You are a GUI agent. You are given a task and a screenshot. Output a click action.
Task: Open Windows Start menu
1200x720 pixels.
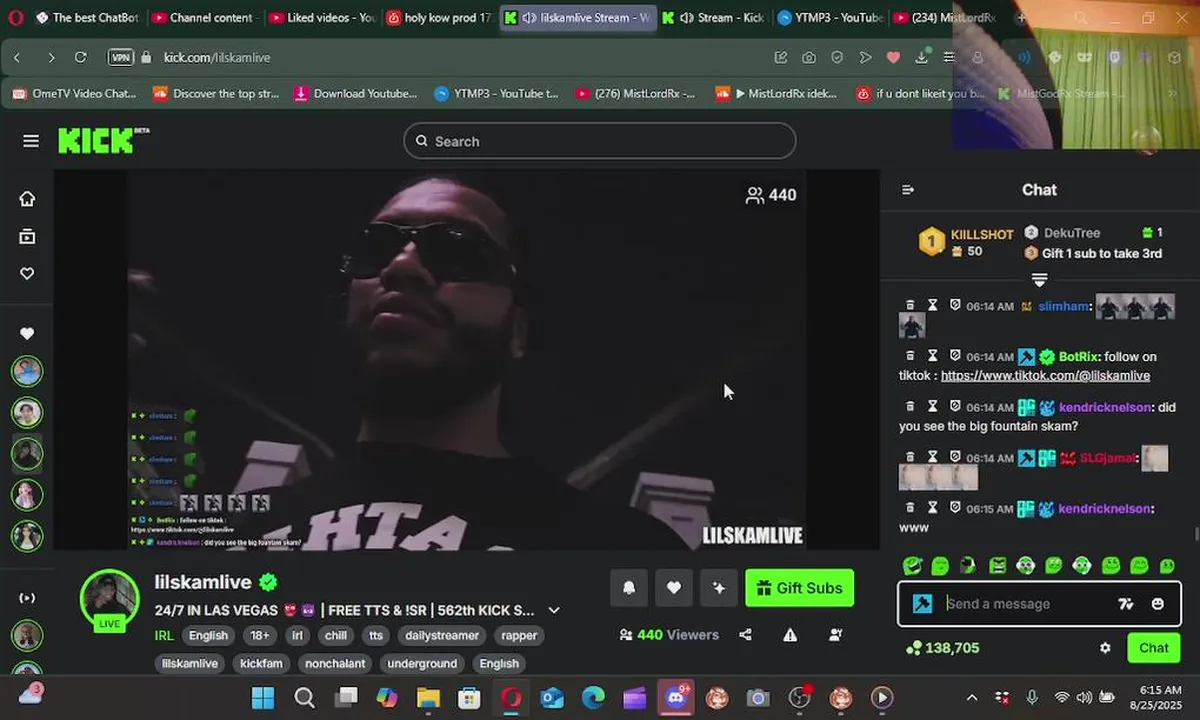263,697
